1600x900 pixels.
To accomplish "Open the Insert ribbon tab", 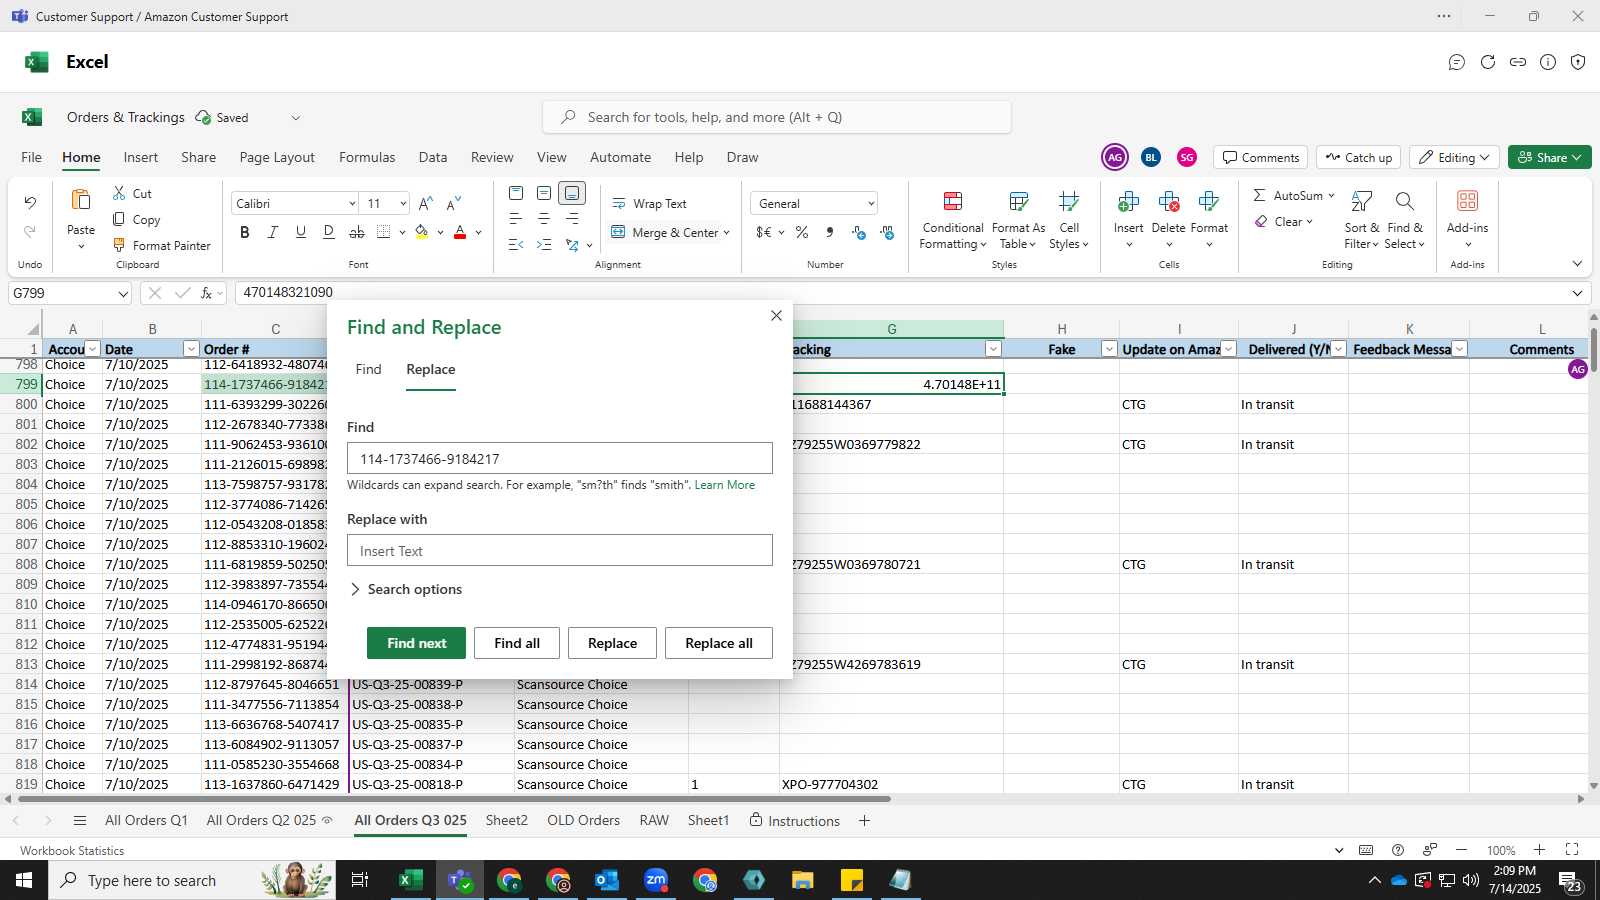I will [x=141, y=157].
